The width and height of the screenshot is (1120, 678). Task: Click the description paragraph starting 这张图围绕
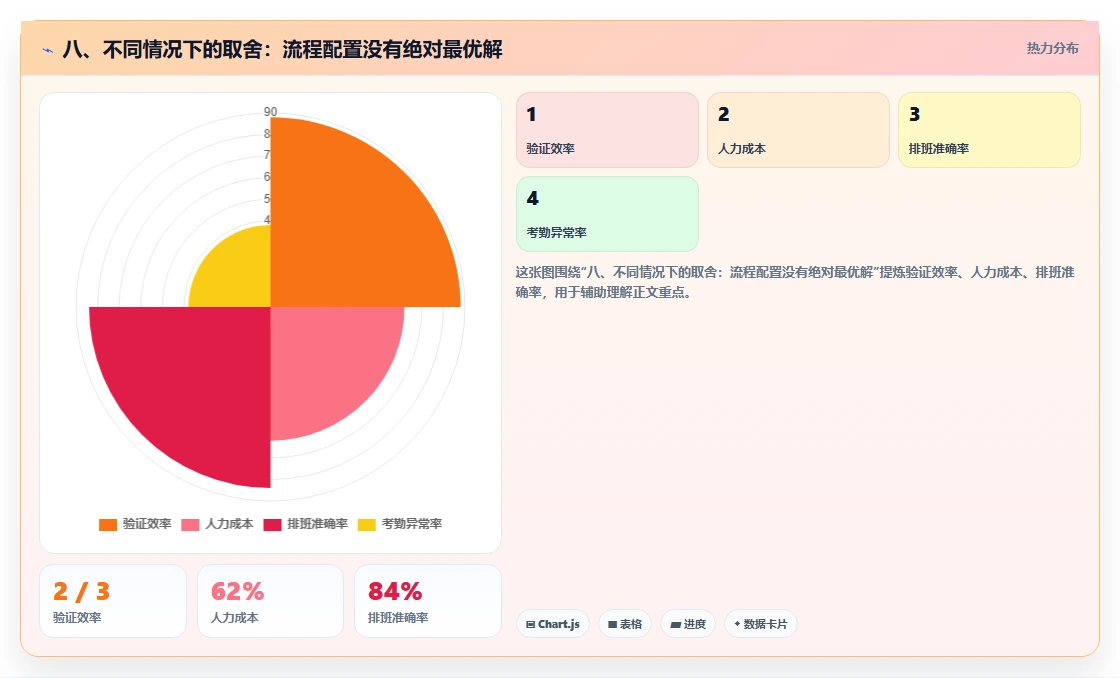coord(795,282)
